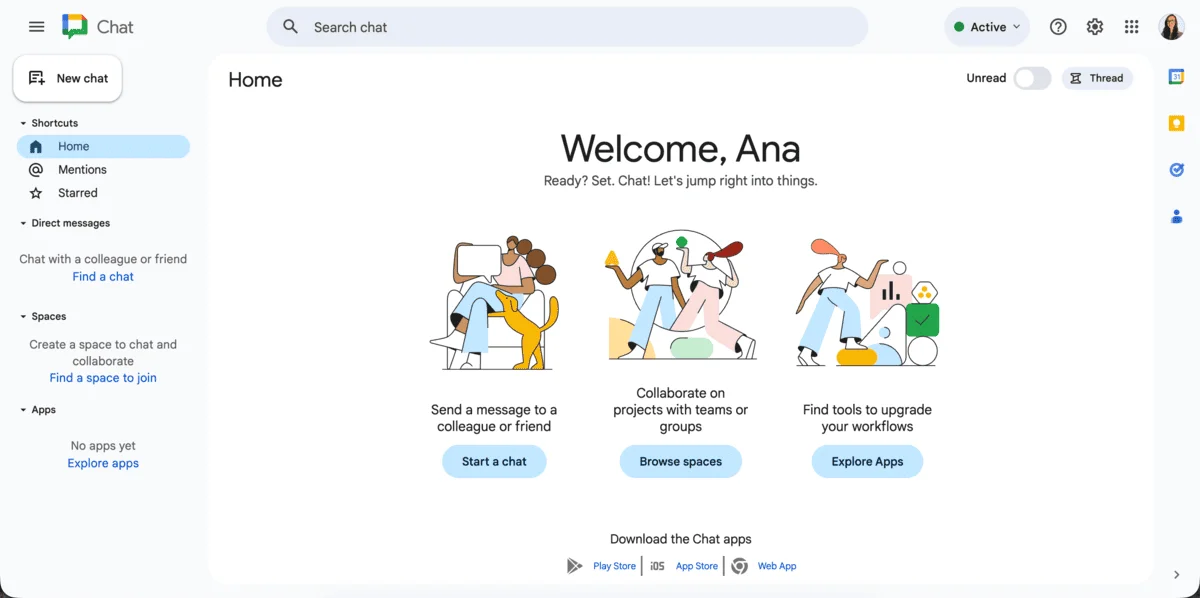The width and height of the screenshot is (1200, 598).
Task: Toggle the Thread view filter
Action: click(1097, 77)
